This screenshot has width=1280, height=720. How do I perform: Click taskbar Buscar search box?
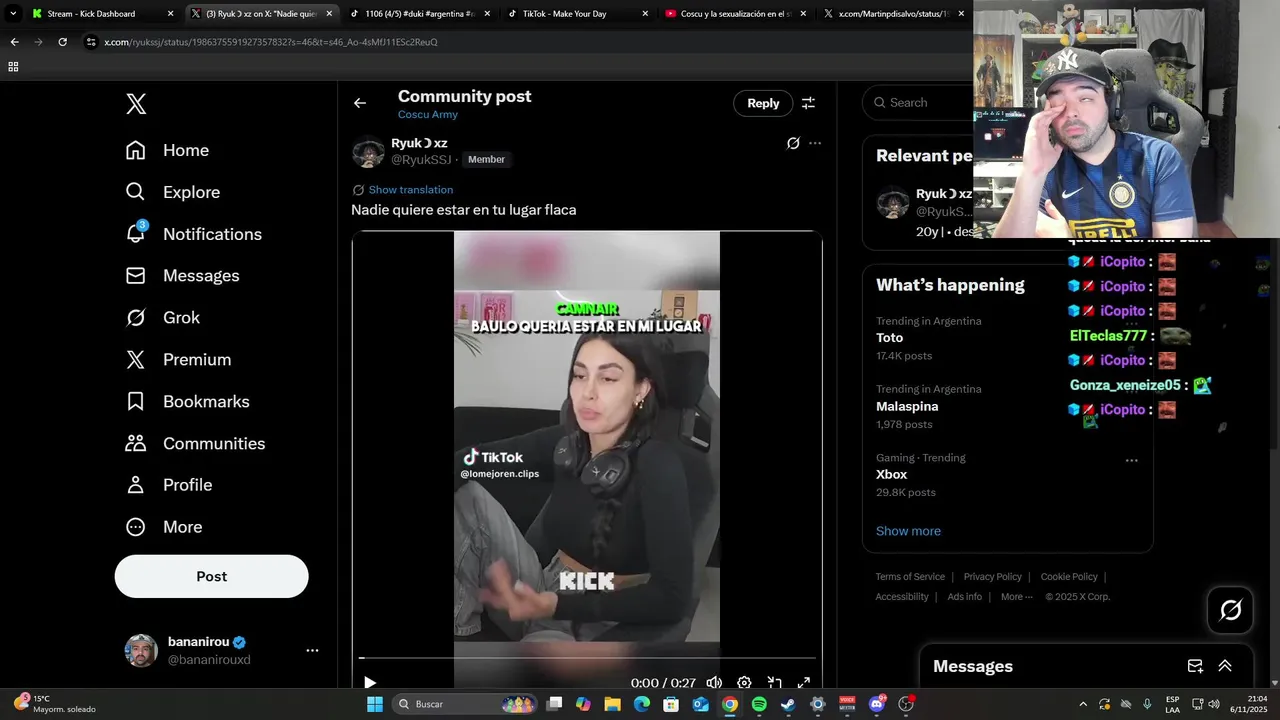(x=466, y=704)
